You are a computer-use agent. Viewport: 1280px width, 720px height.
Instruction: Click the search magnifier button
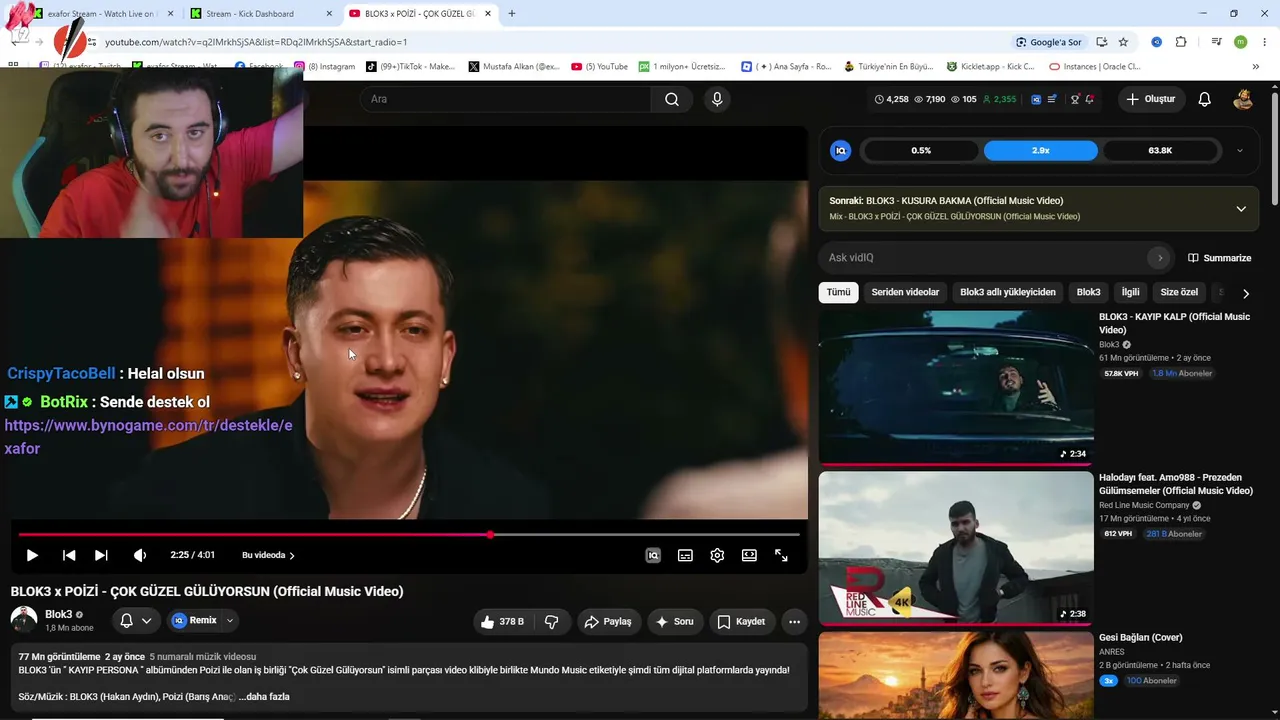(672, 99)
